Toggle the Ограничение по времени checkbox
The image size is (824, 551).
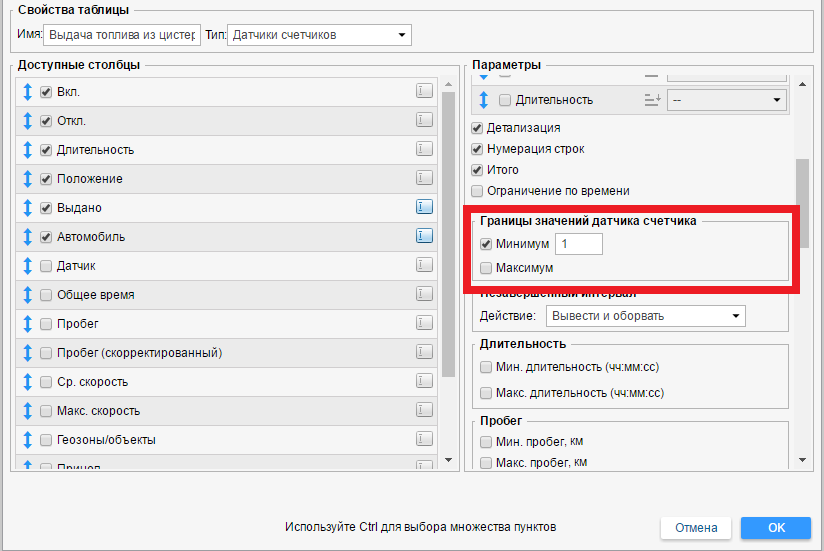click(x=478, y=191)
